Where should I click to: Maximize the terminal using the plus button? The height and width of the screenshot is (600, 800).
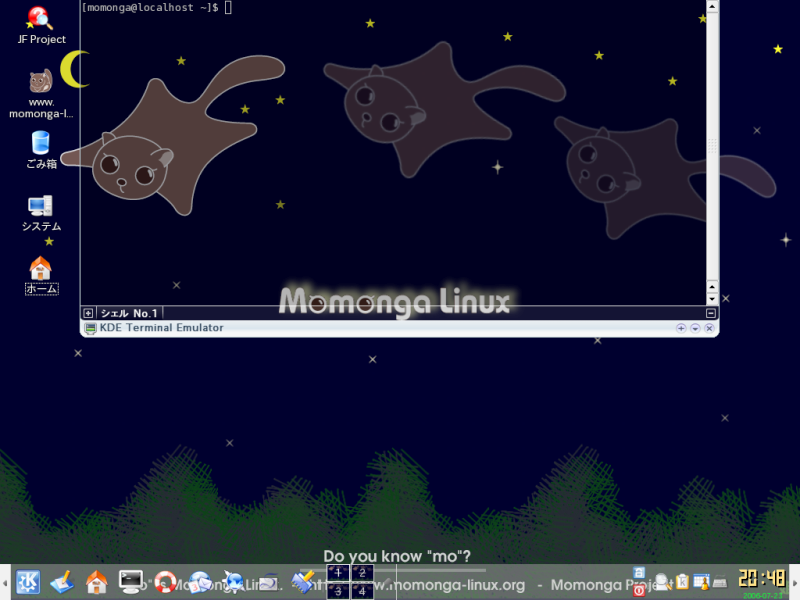point(681,328)
